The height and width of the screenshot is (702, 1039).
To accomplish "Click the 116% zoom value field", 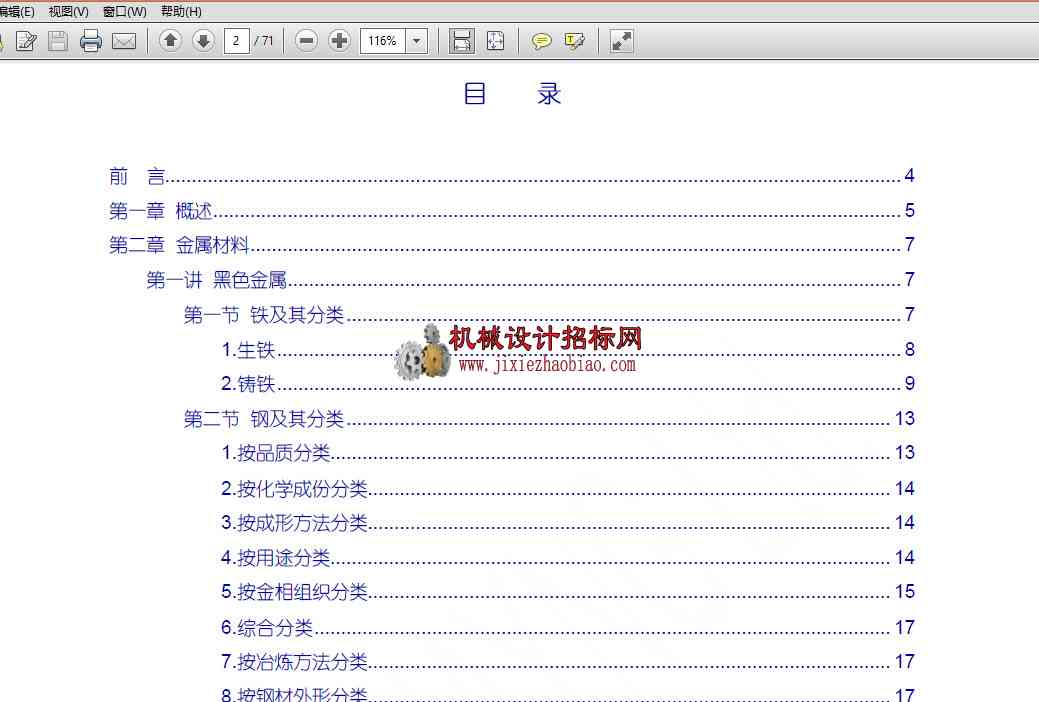I will (383, 41).
